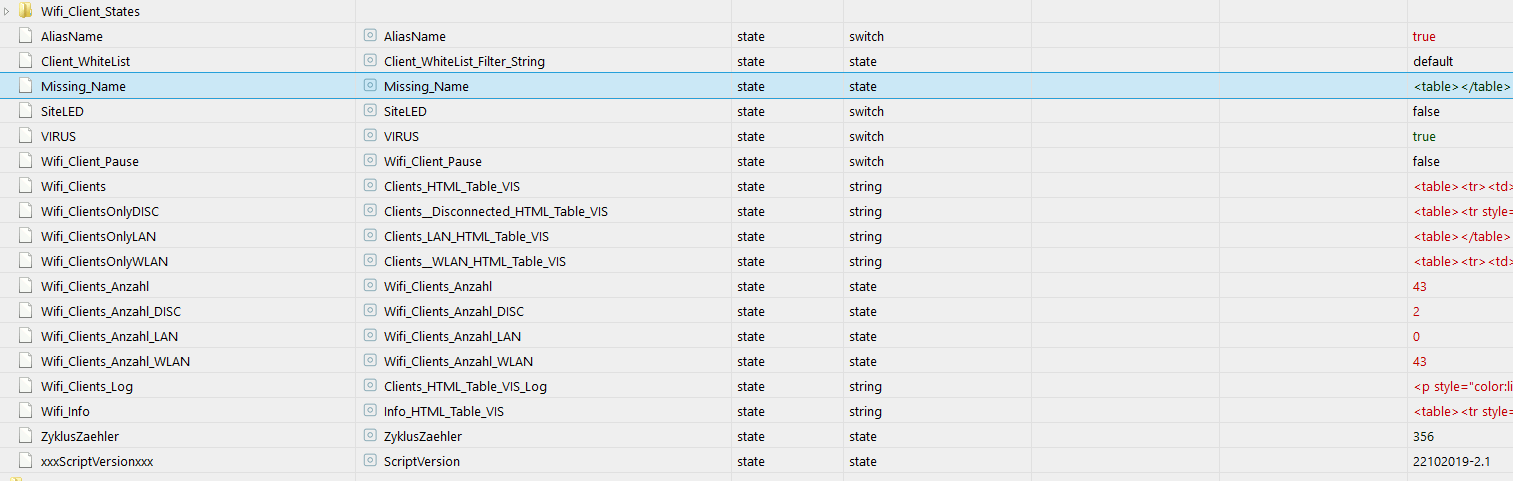Select the Wifi_Clients_Anzahl_LAN tree item
Image resolution: width=1513 pixels, height=481 pixels.
tap(109, 336)
